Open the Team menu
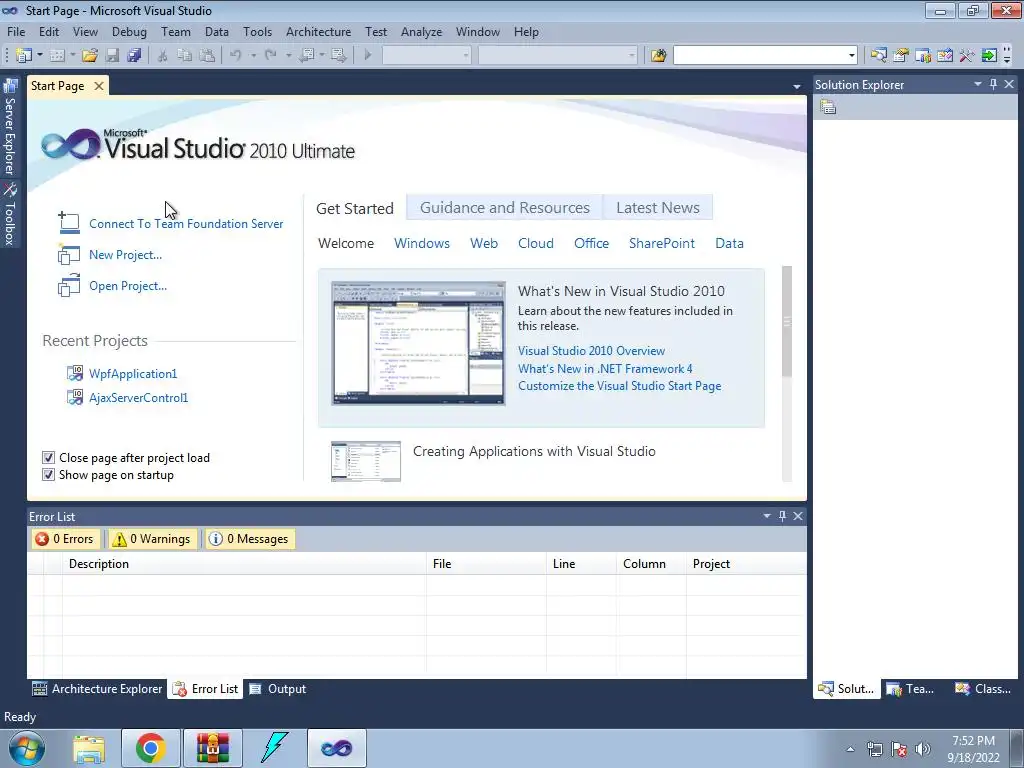This screenshot has height=768, width=1024. (176, 31)
